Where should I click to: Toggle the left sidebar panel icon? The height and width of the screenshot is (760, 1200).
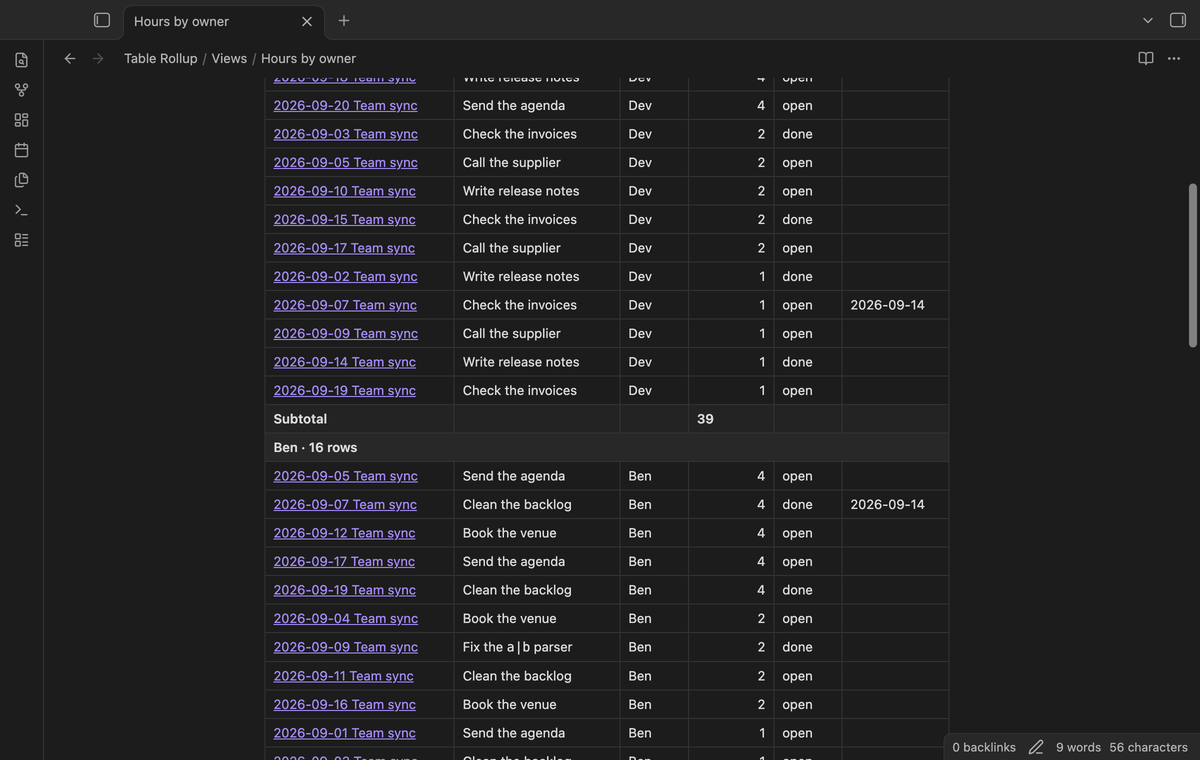101,20
